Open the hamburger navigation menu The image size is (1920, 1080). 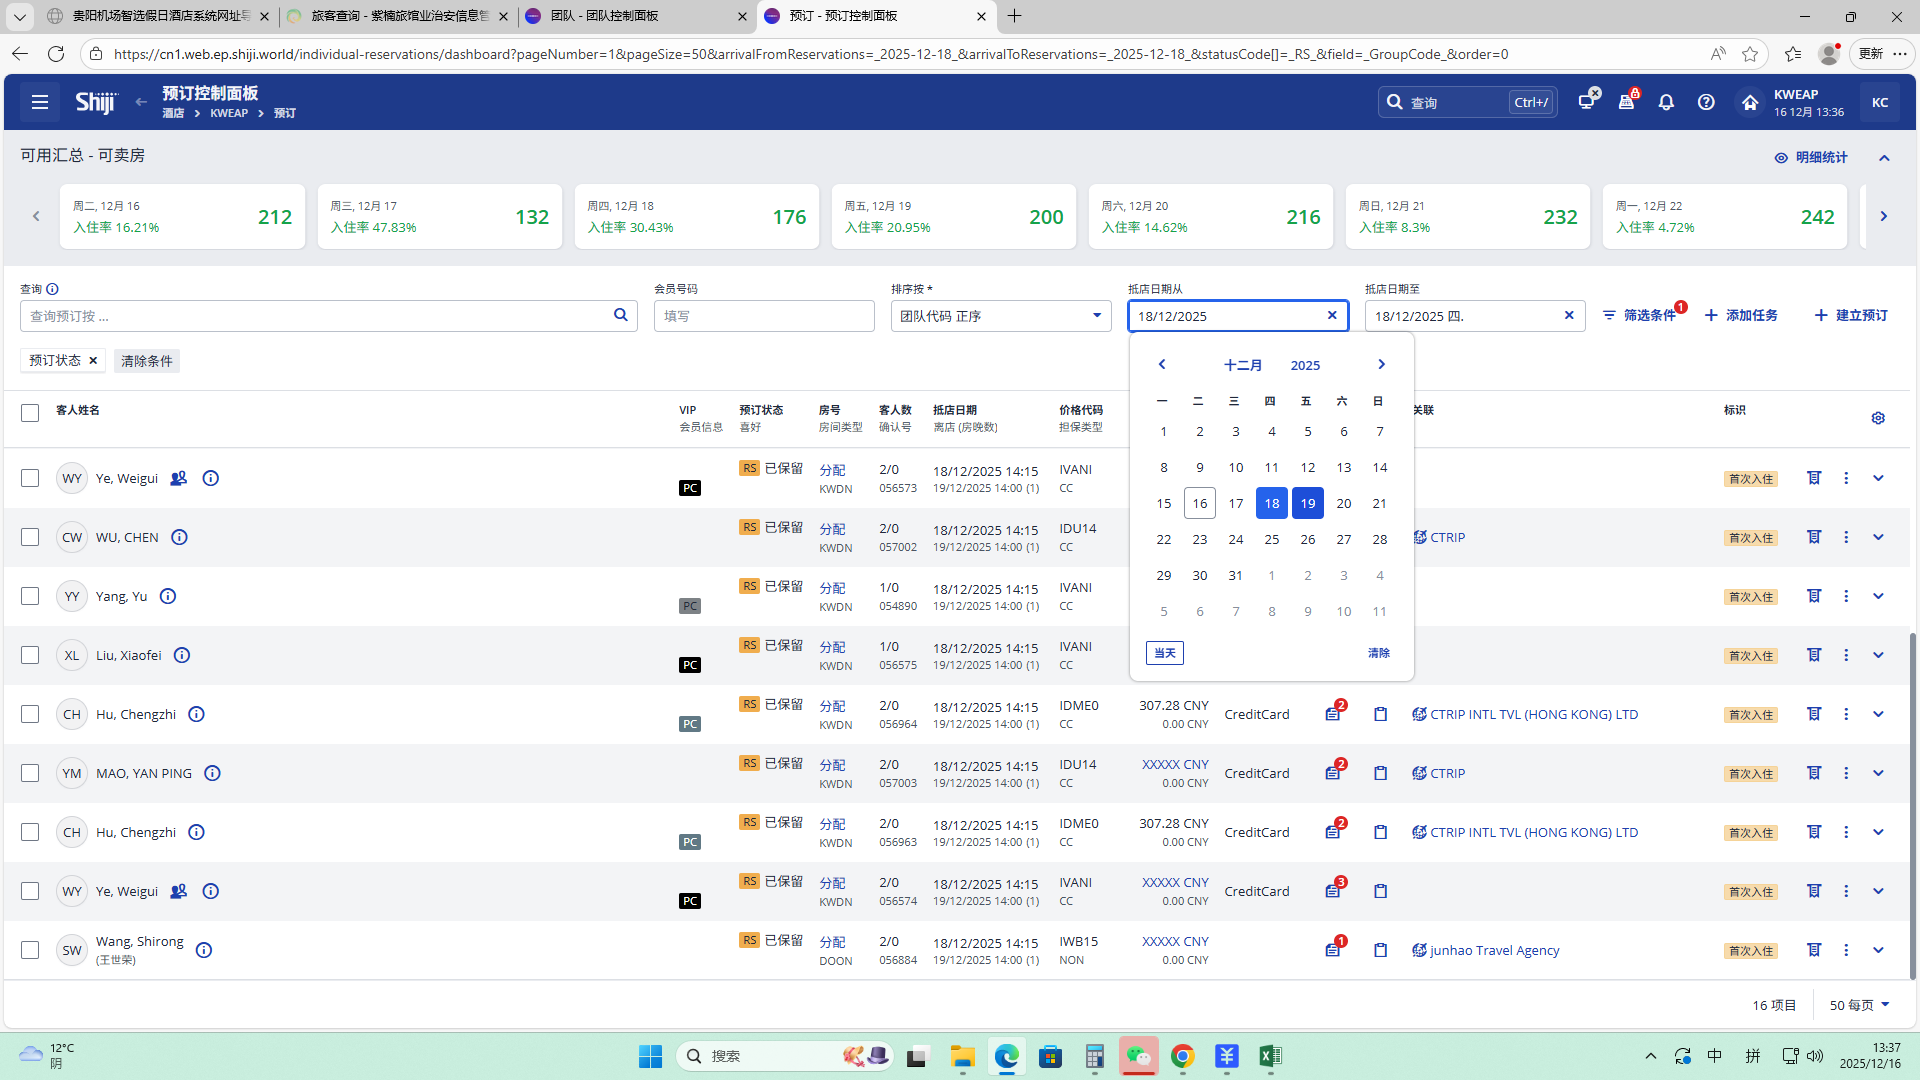pyautogui.click(x=40, y=102)
